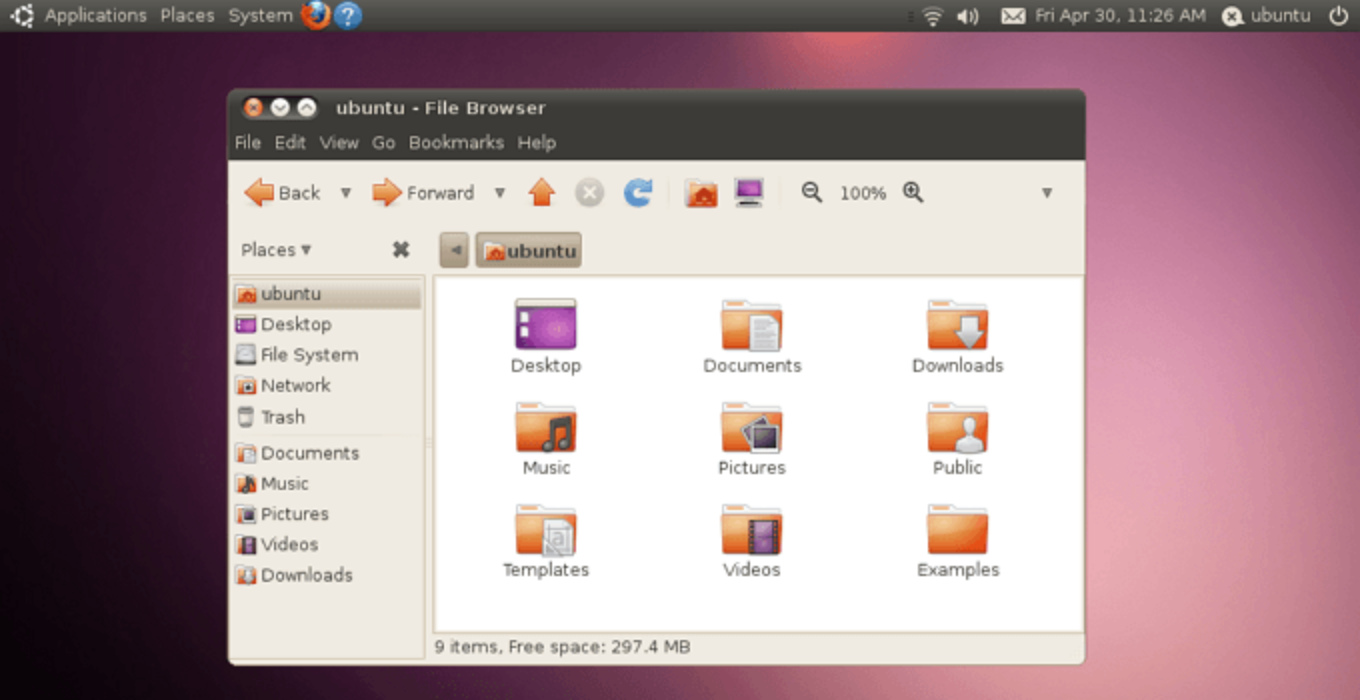Click the date and time clock
Screen dimensions: 1360x700
pos(1120,15)
